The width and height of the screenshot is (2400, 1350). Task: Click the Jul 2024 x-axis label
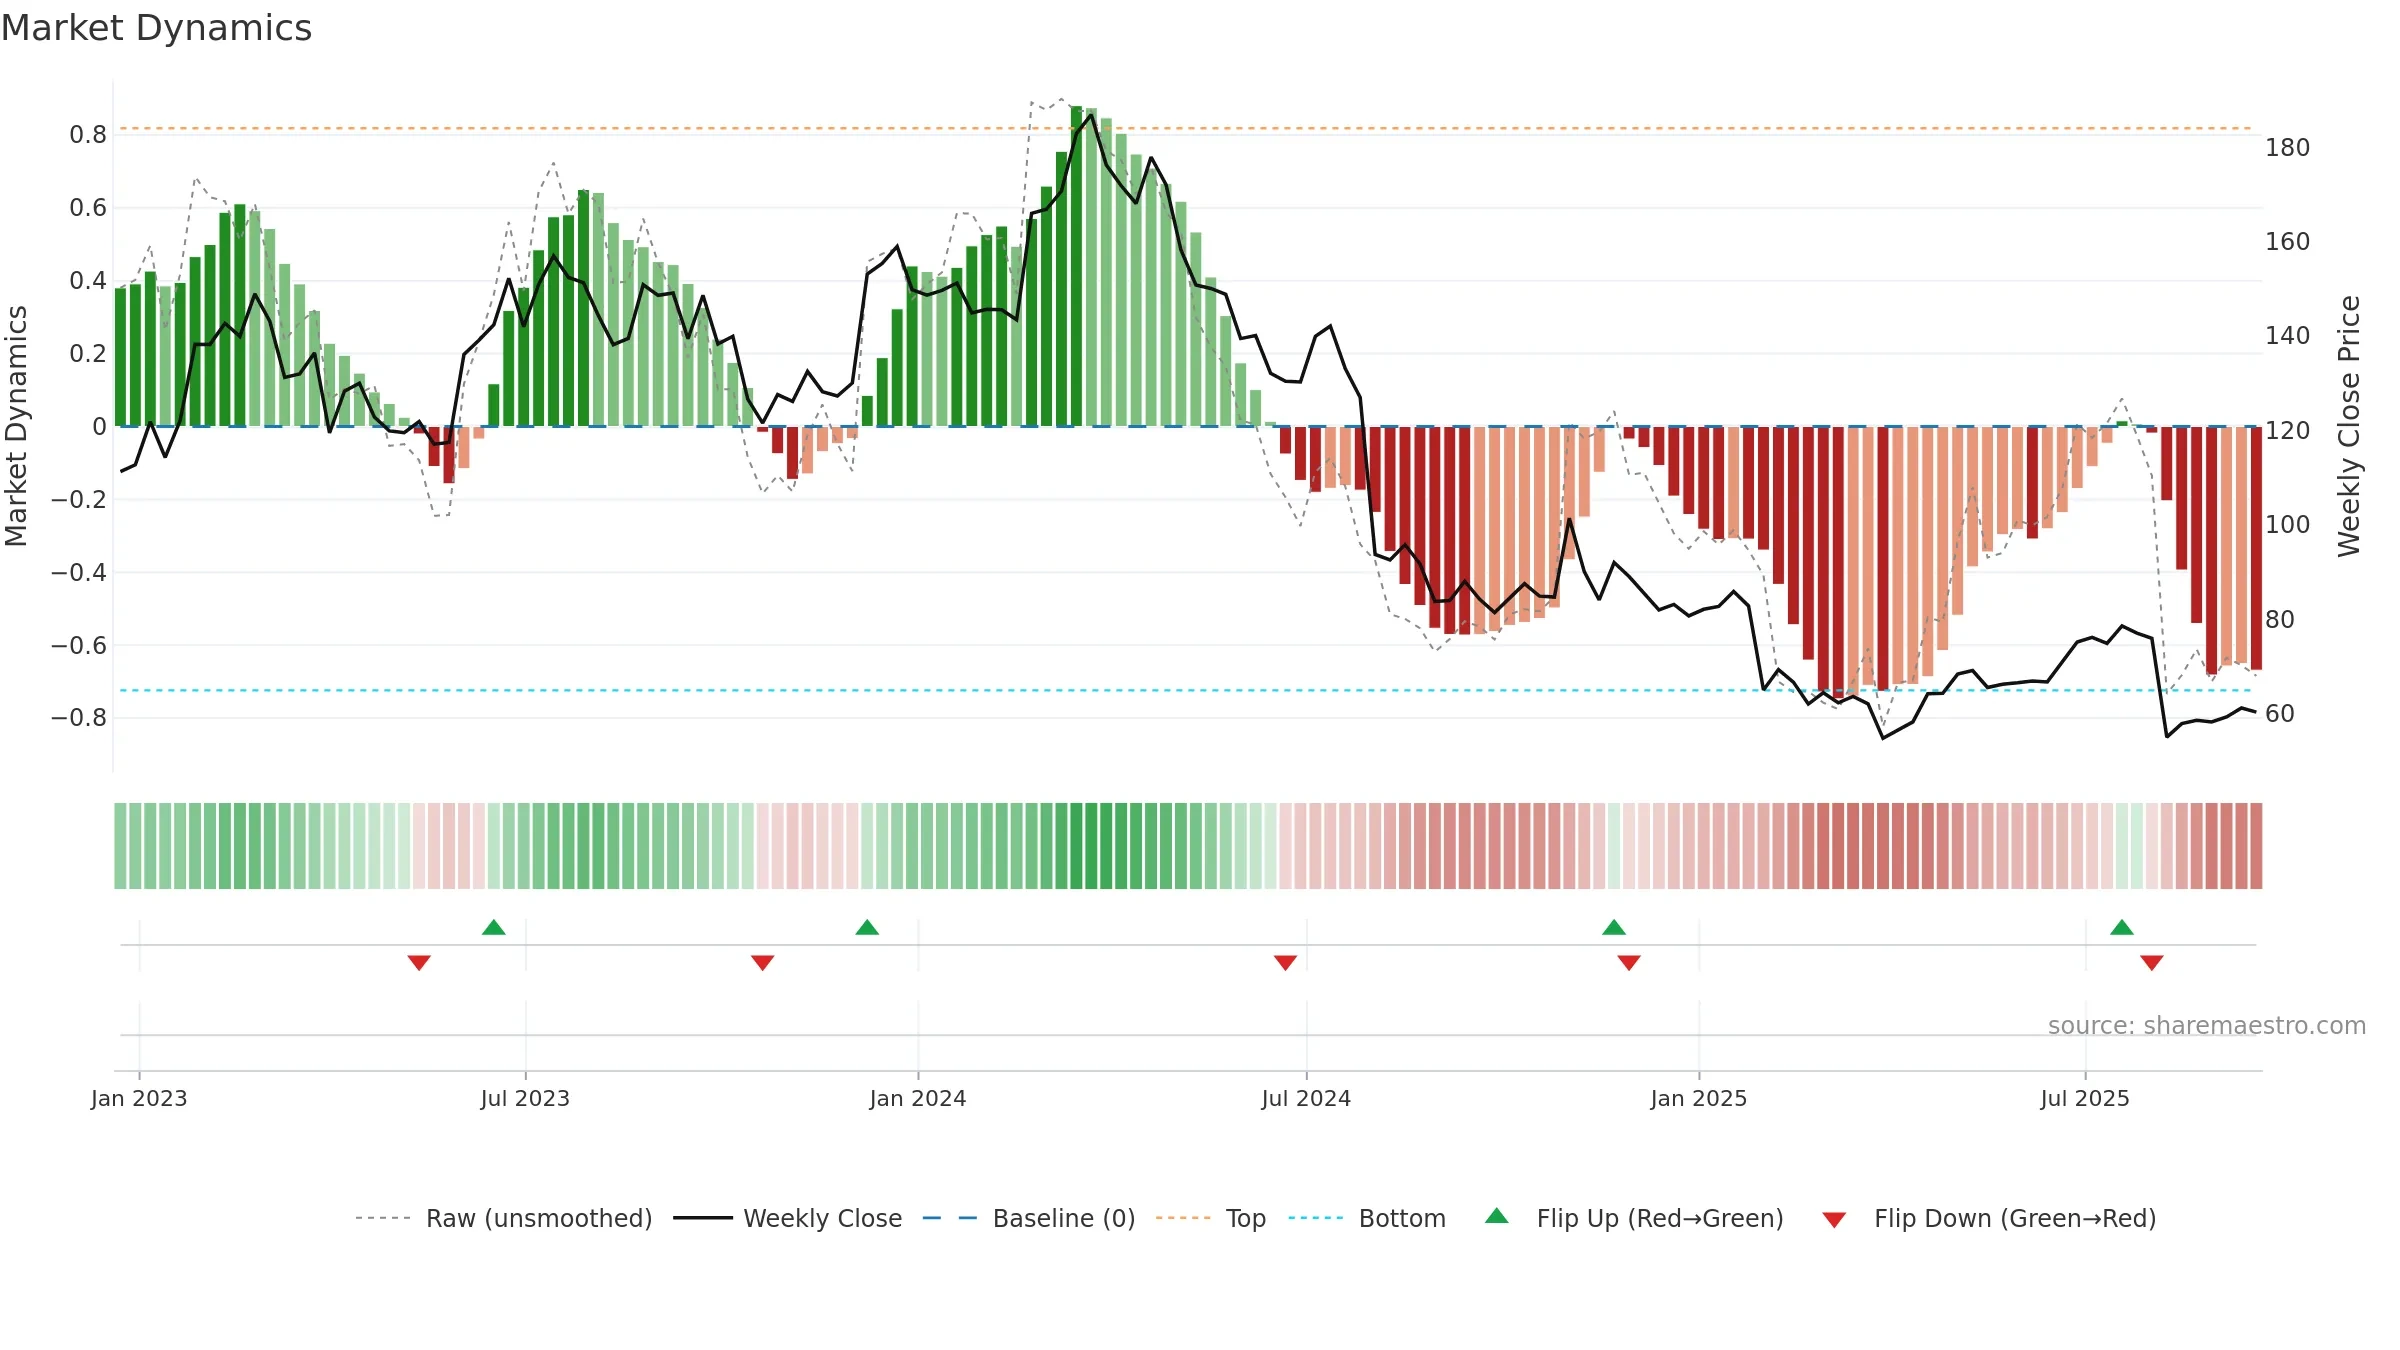pos(1306,1099)
